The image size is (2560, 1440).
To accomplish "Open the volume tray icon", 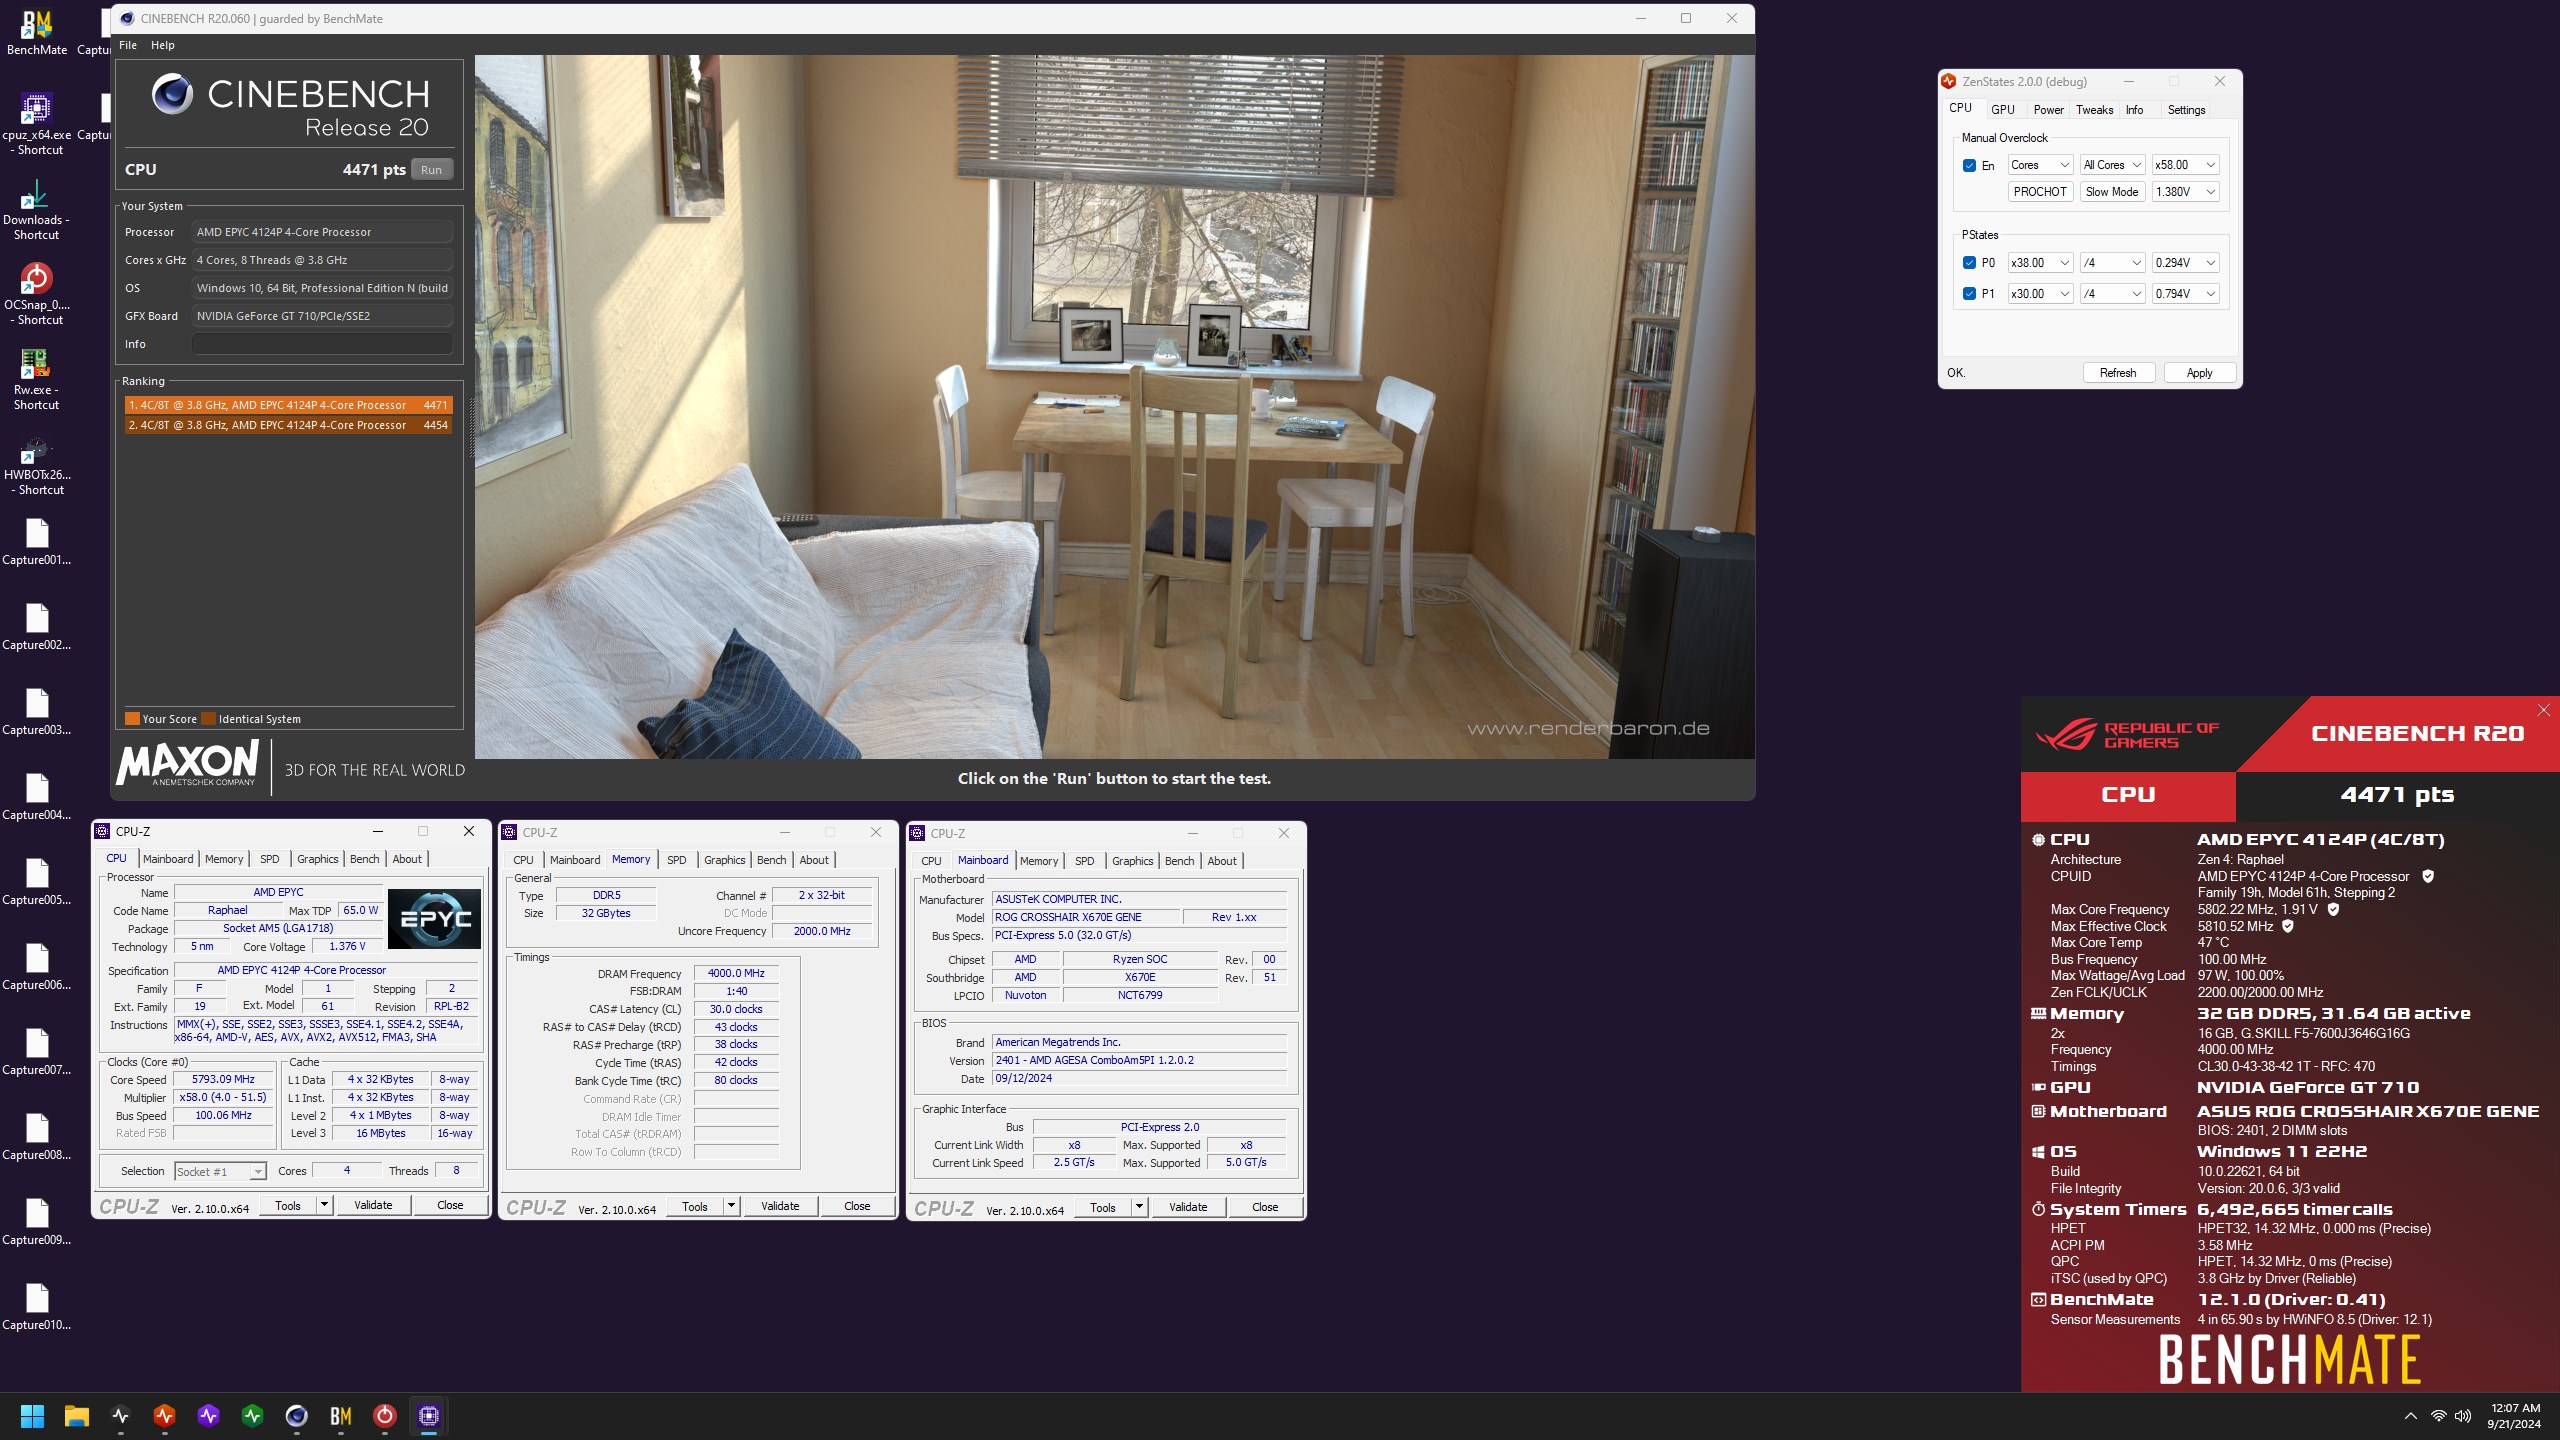I will pos(2462,1416).
